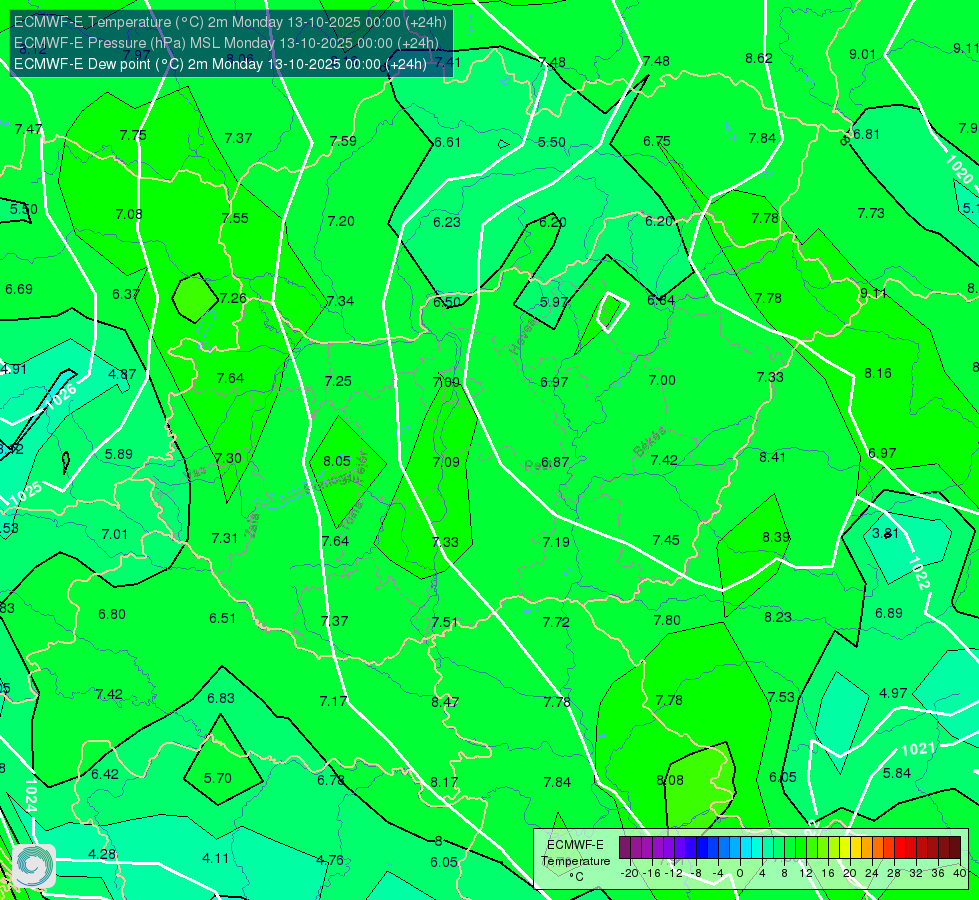
Task: Select the ECMWF-E Pressure MSL legend line
Action: 226,43
